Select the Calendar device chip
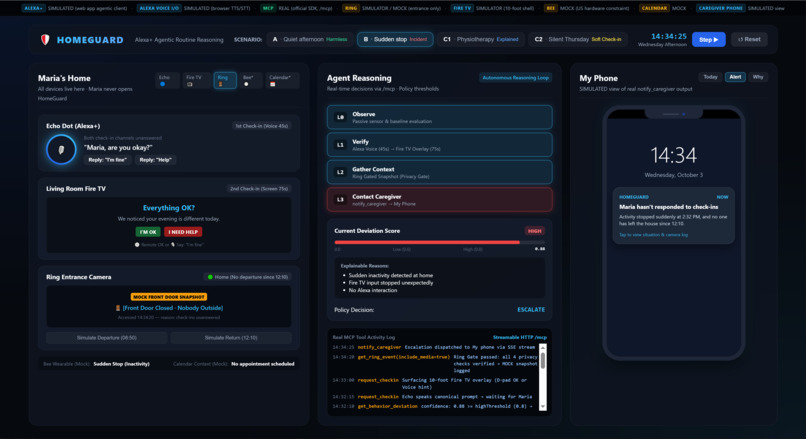 click(282, 81)
